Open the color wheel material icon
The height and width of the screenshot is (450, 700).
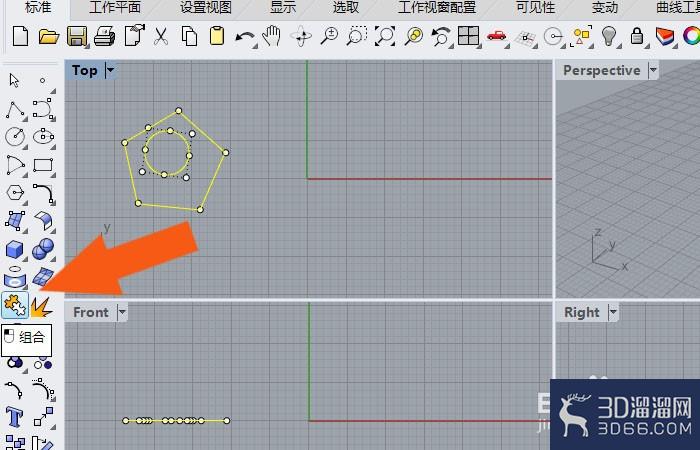point(691,36)
